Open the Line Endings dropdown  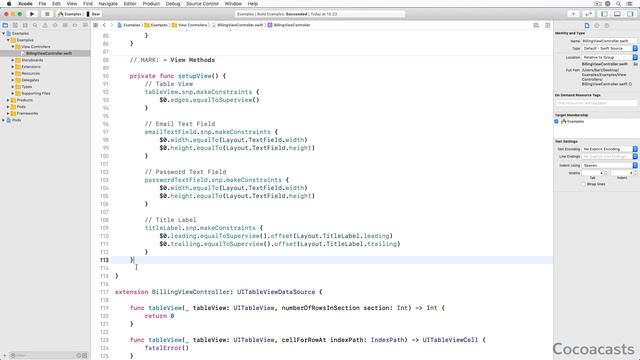click(x=609, y=157)
